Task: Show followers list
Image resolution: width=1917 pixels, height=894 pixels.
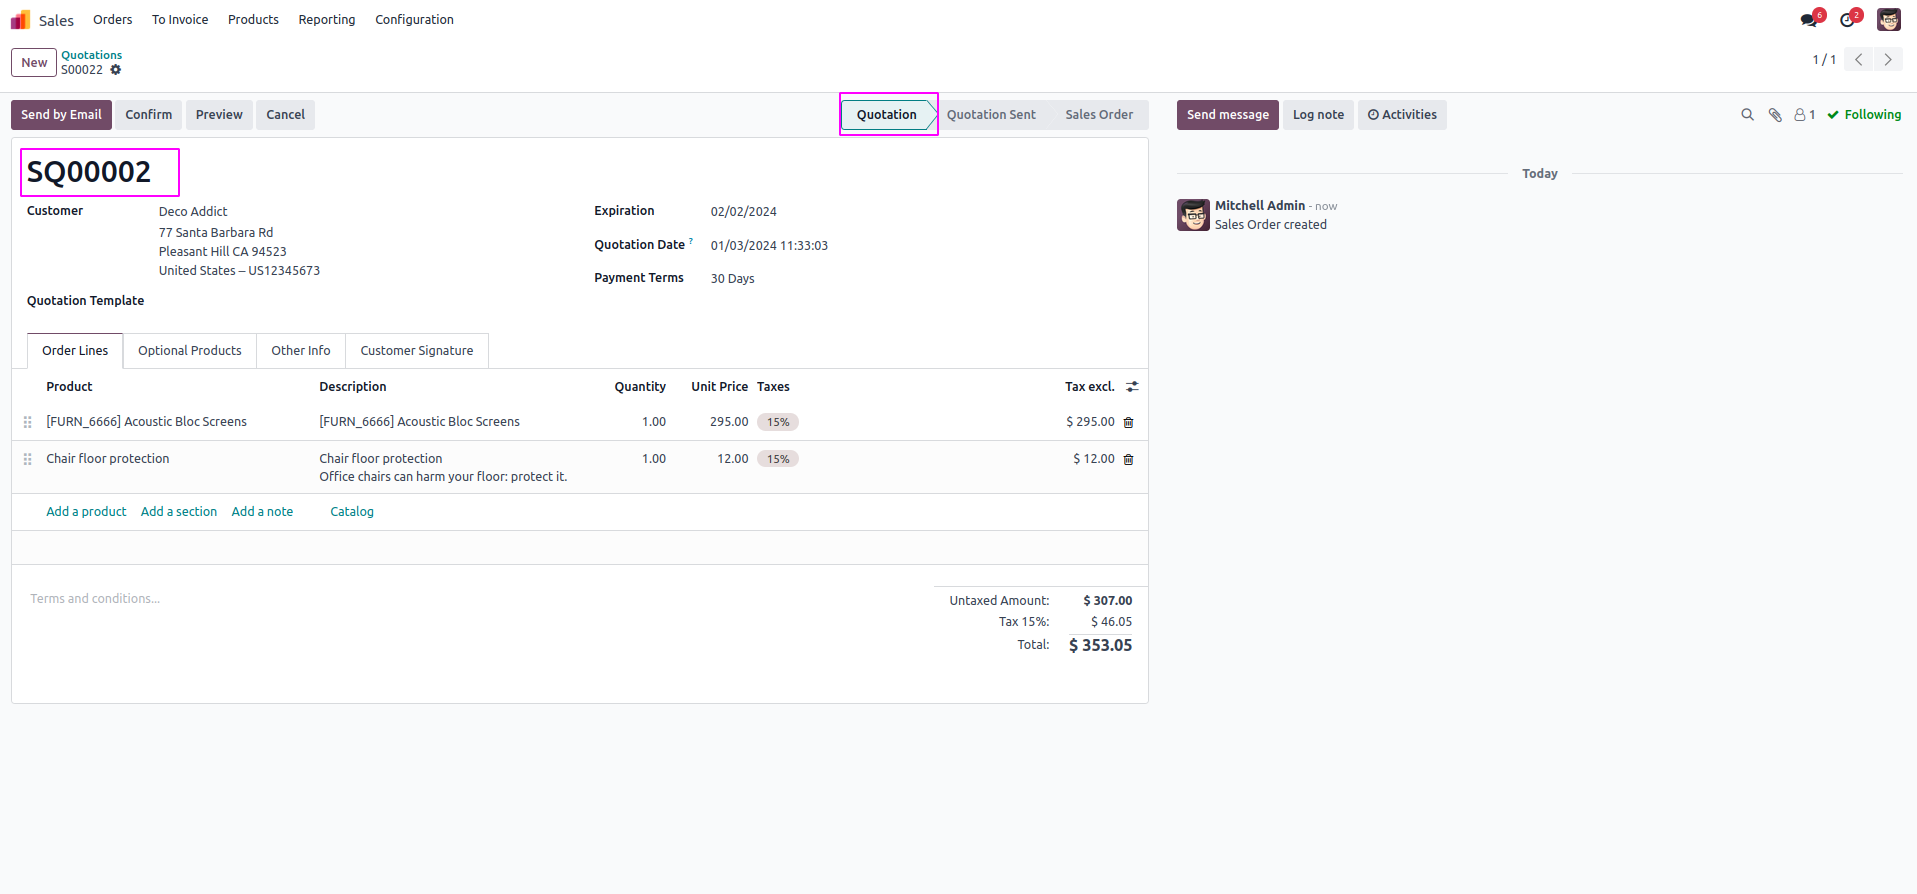Action: click(1804, 115)
